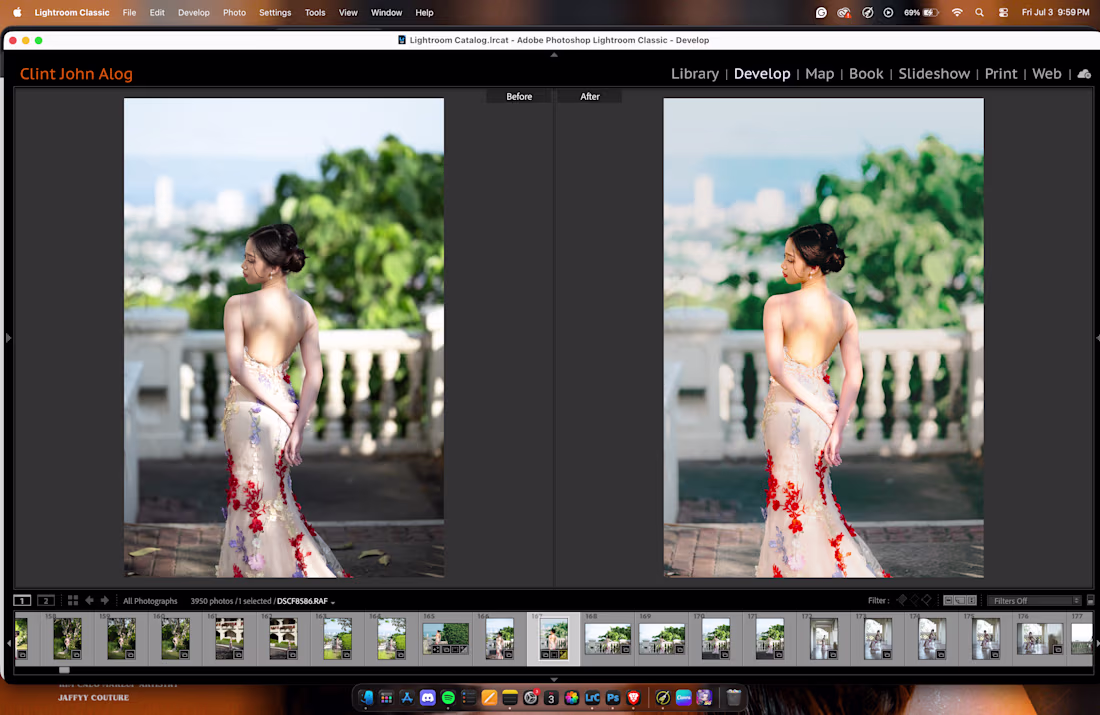Toggle the second edit-status filter icon
Screen dimensions: 1100x715
(960, 601)
